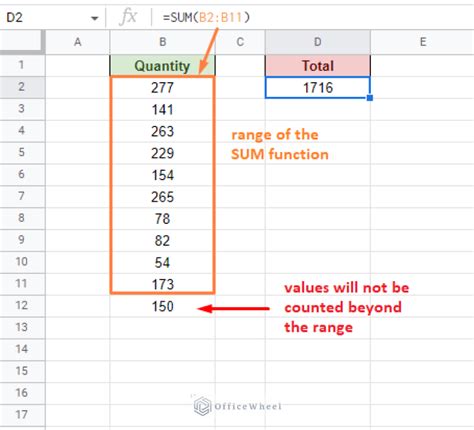Select the cell containing 154
The width and height of the screenshot is (474, 430).
click(162, 175)
